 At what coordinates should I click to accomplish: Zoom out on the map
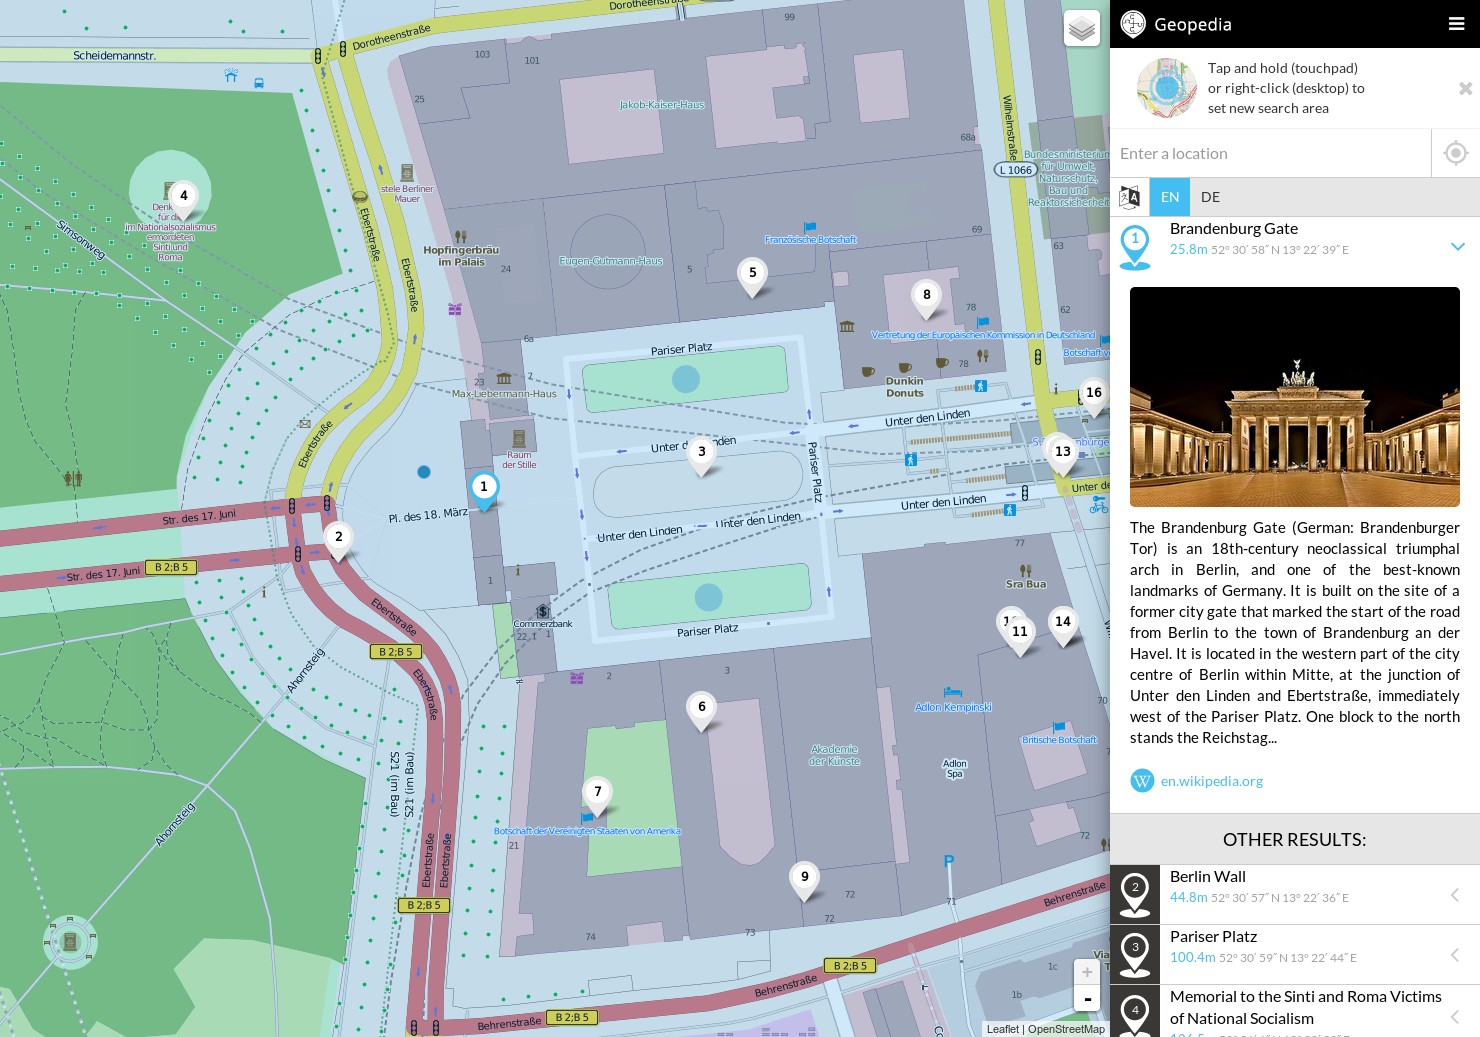point(1087,998)
